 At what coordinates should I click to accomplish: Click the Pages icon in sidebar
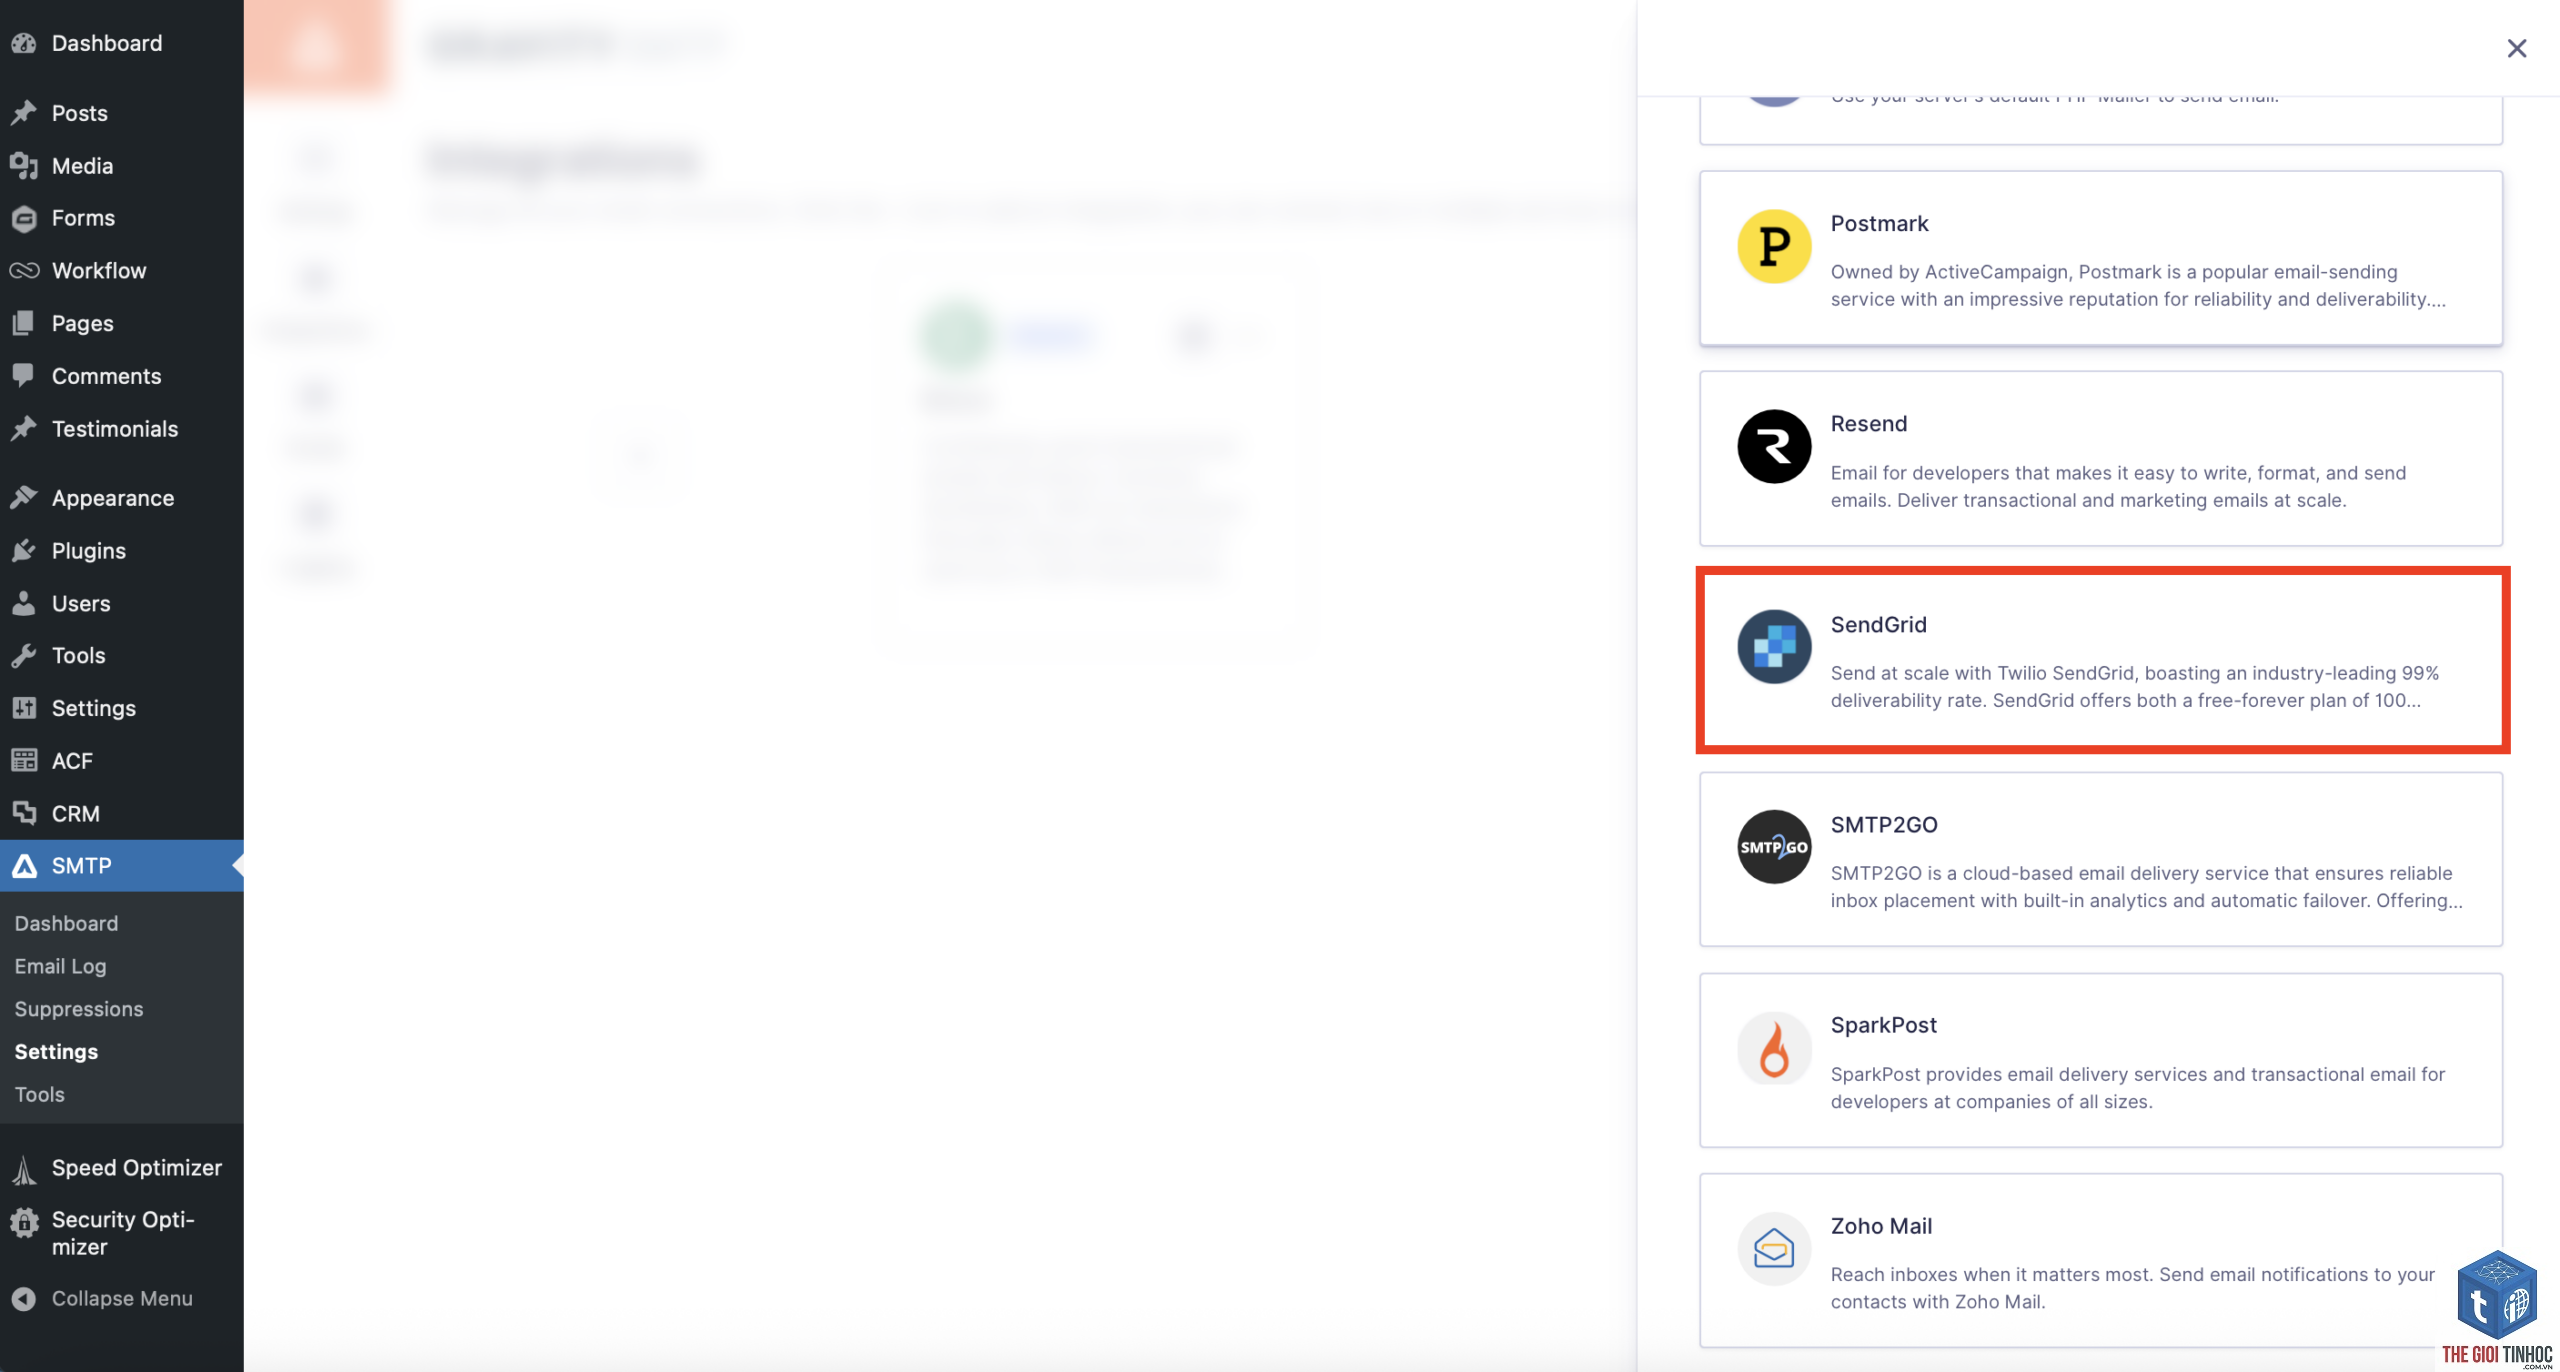[x=24, y=323]
